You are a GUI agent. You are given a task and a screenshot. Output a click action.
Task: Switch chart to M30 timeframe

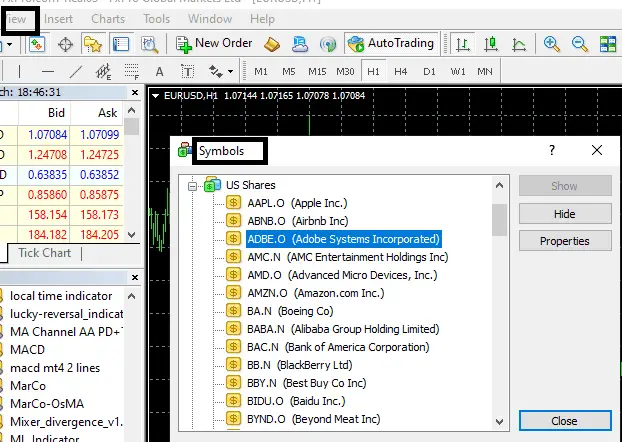[x=345, y=72]
